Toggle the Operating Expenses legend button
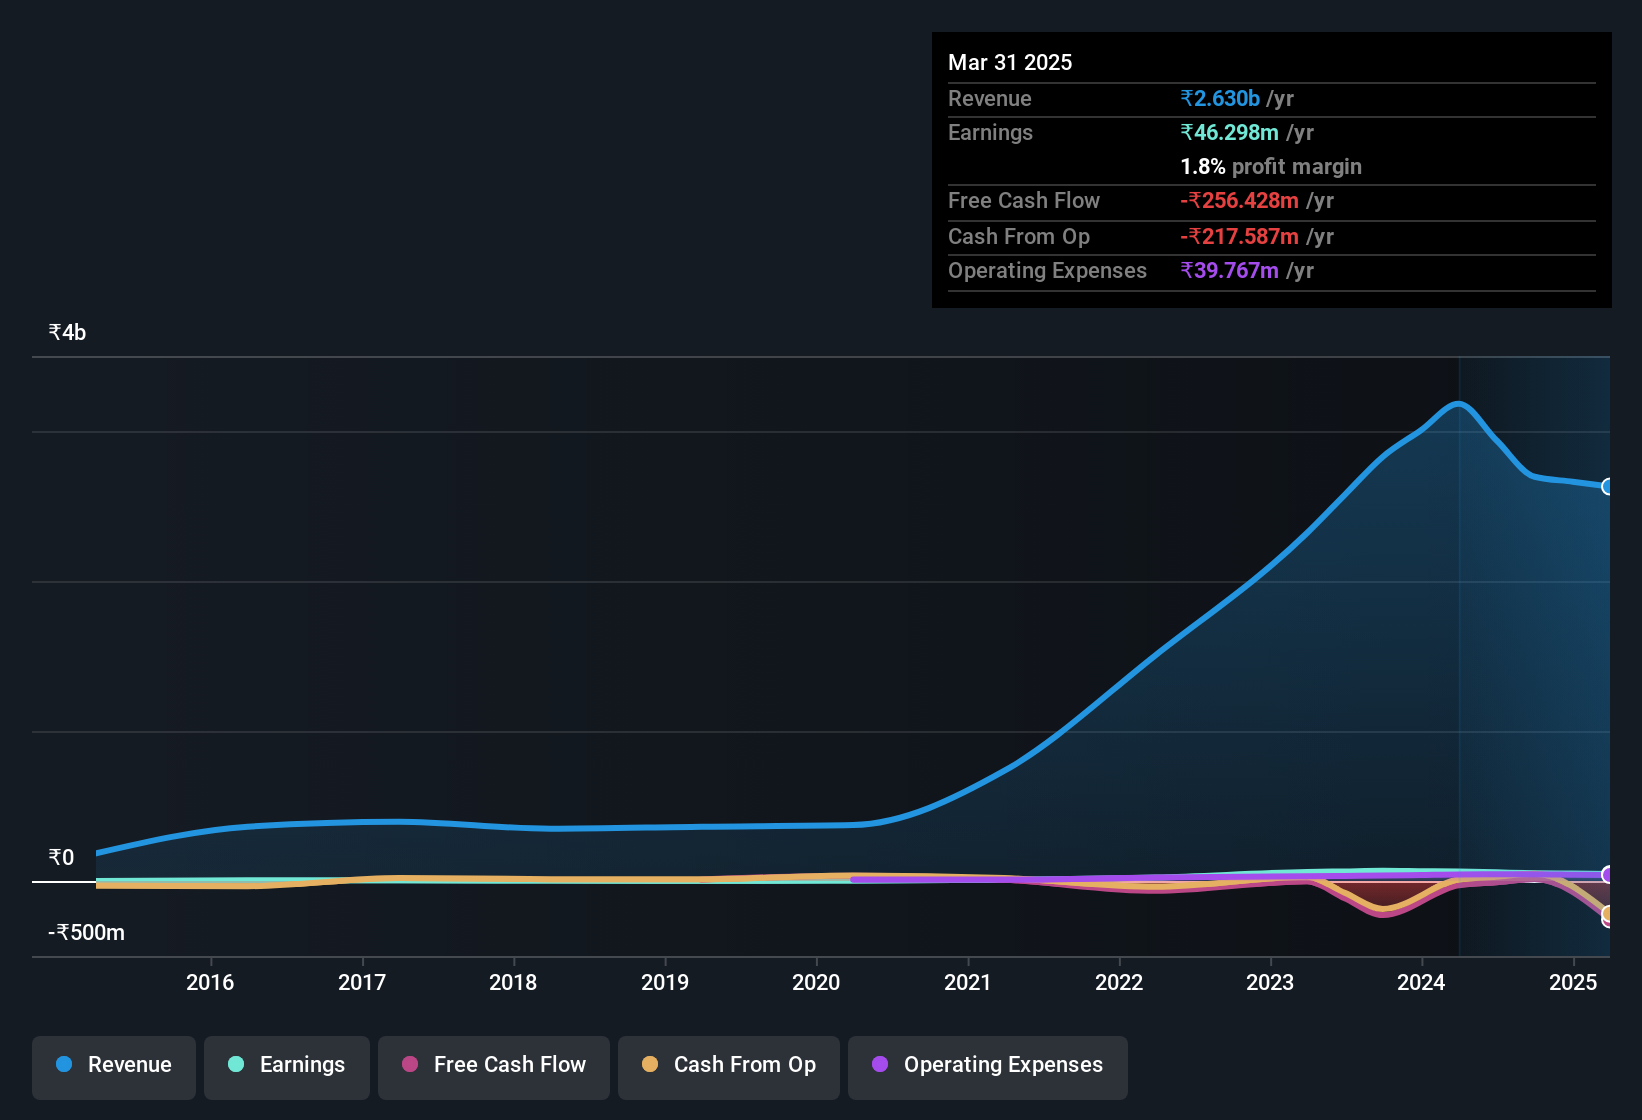 (x=987, y=1067)
